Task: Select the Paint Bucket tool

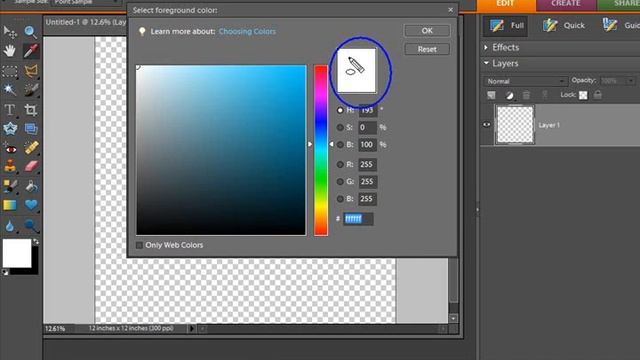Action: coord(31,186)
